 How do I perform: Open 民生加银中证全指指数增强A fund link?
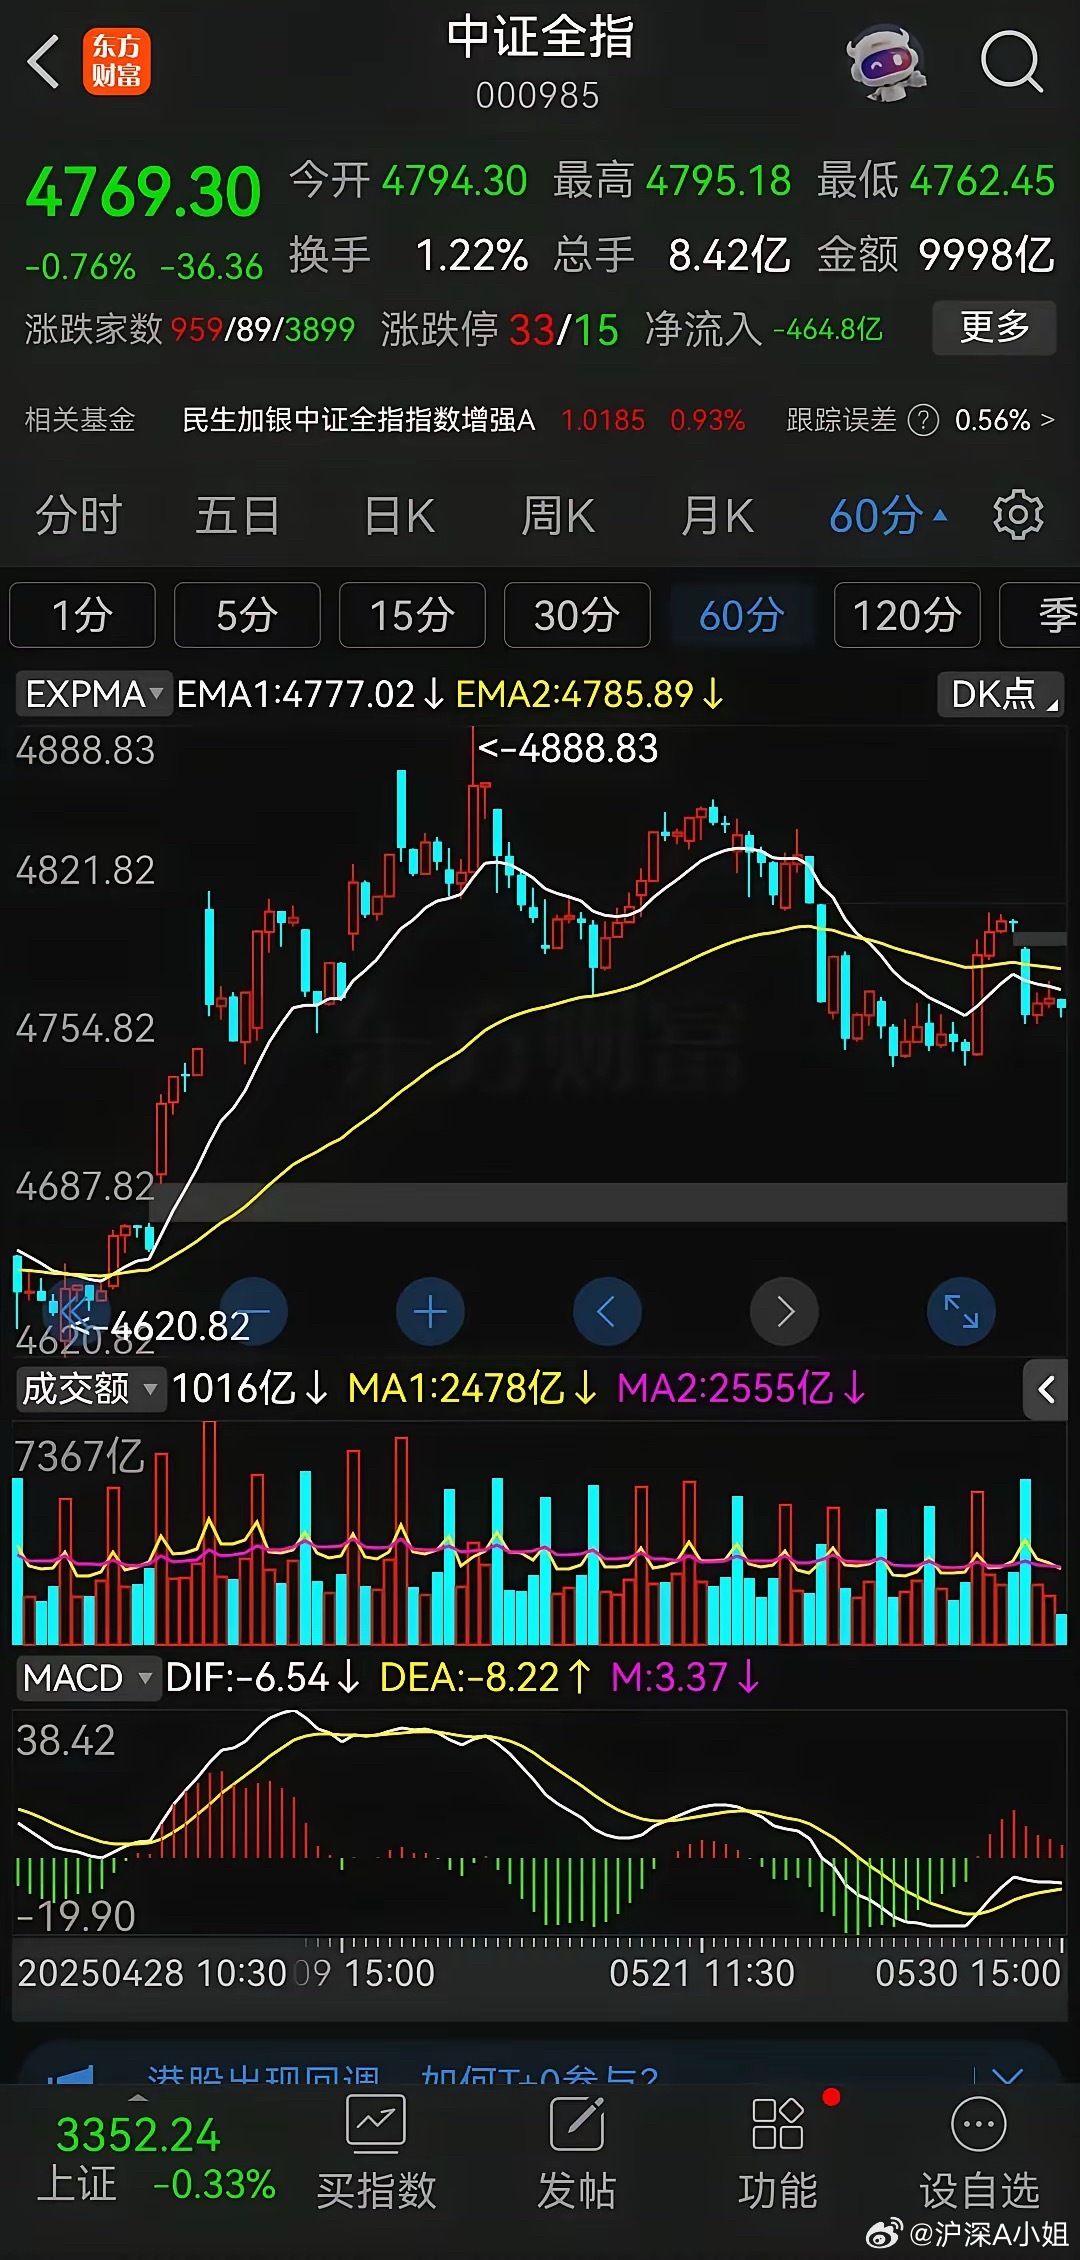tap(358, 420)
